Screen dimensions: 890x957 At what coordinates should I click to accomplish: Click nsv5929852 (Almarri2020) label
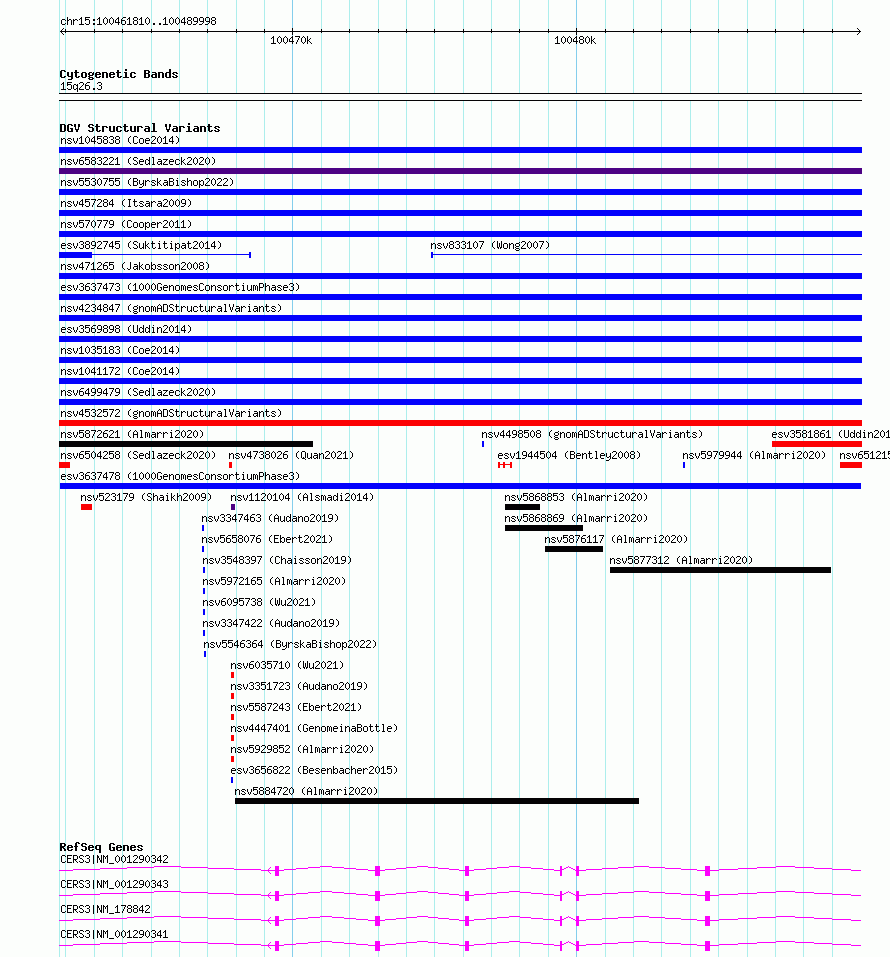[302, 749]
